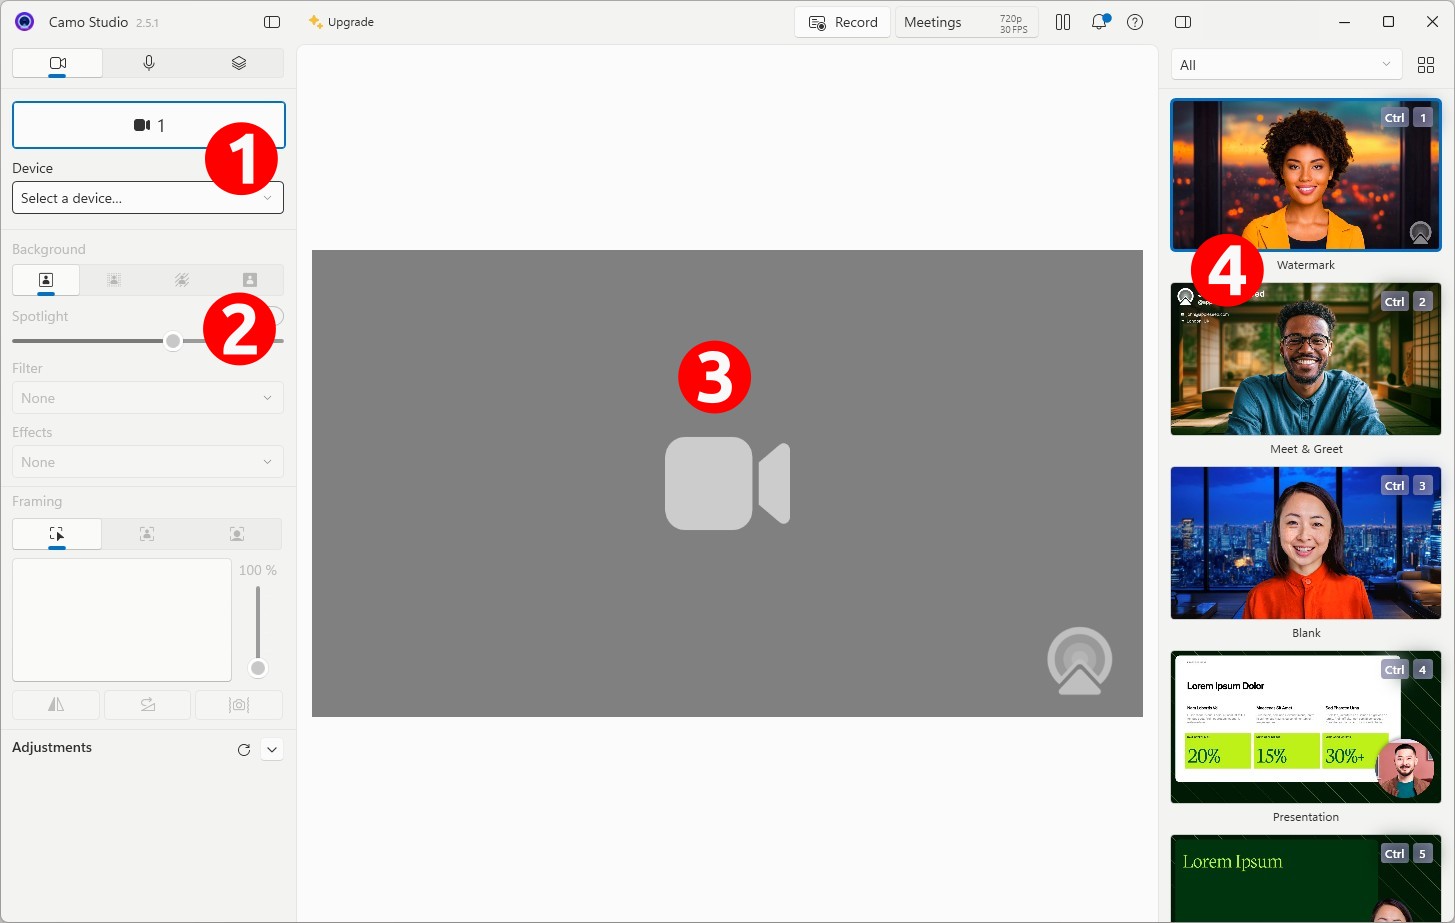Select the blurred background mode icon

(x=181, y=280)
